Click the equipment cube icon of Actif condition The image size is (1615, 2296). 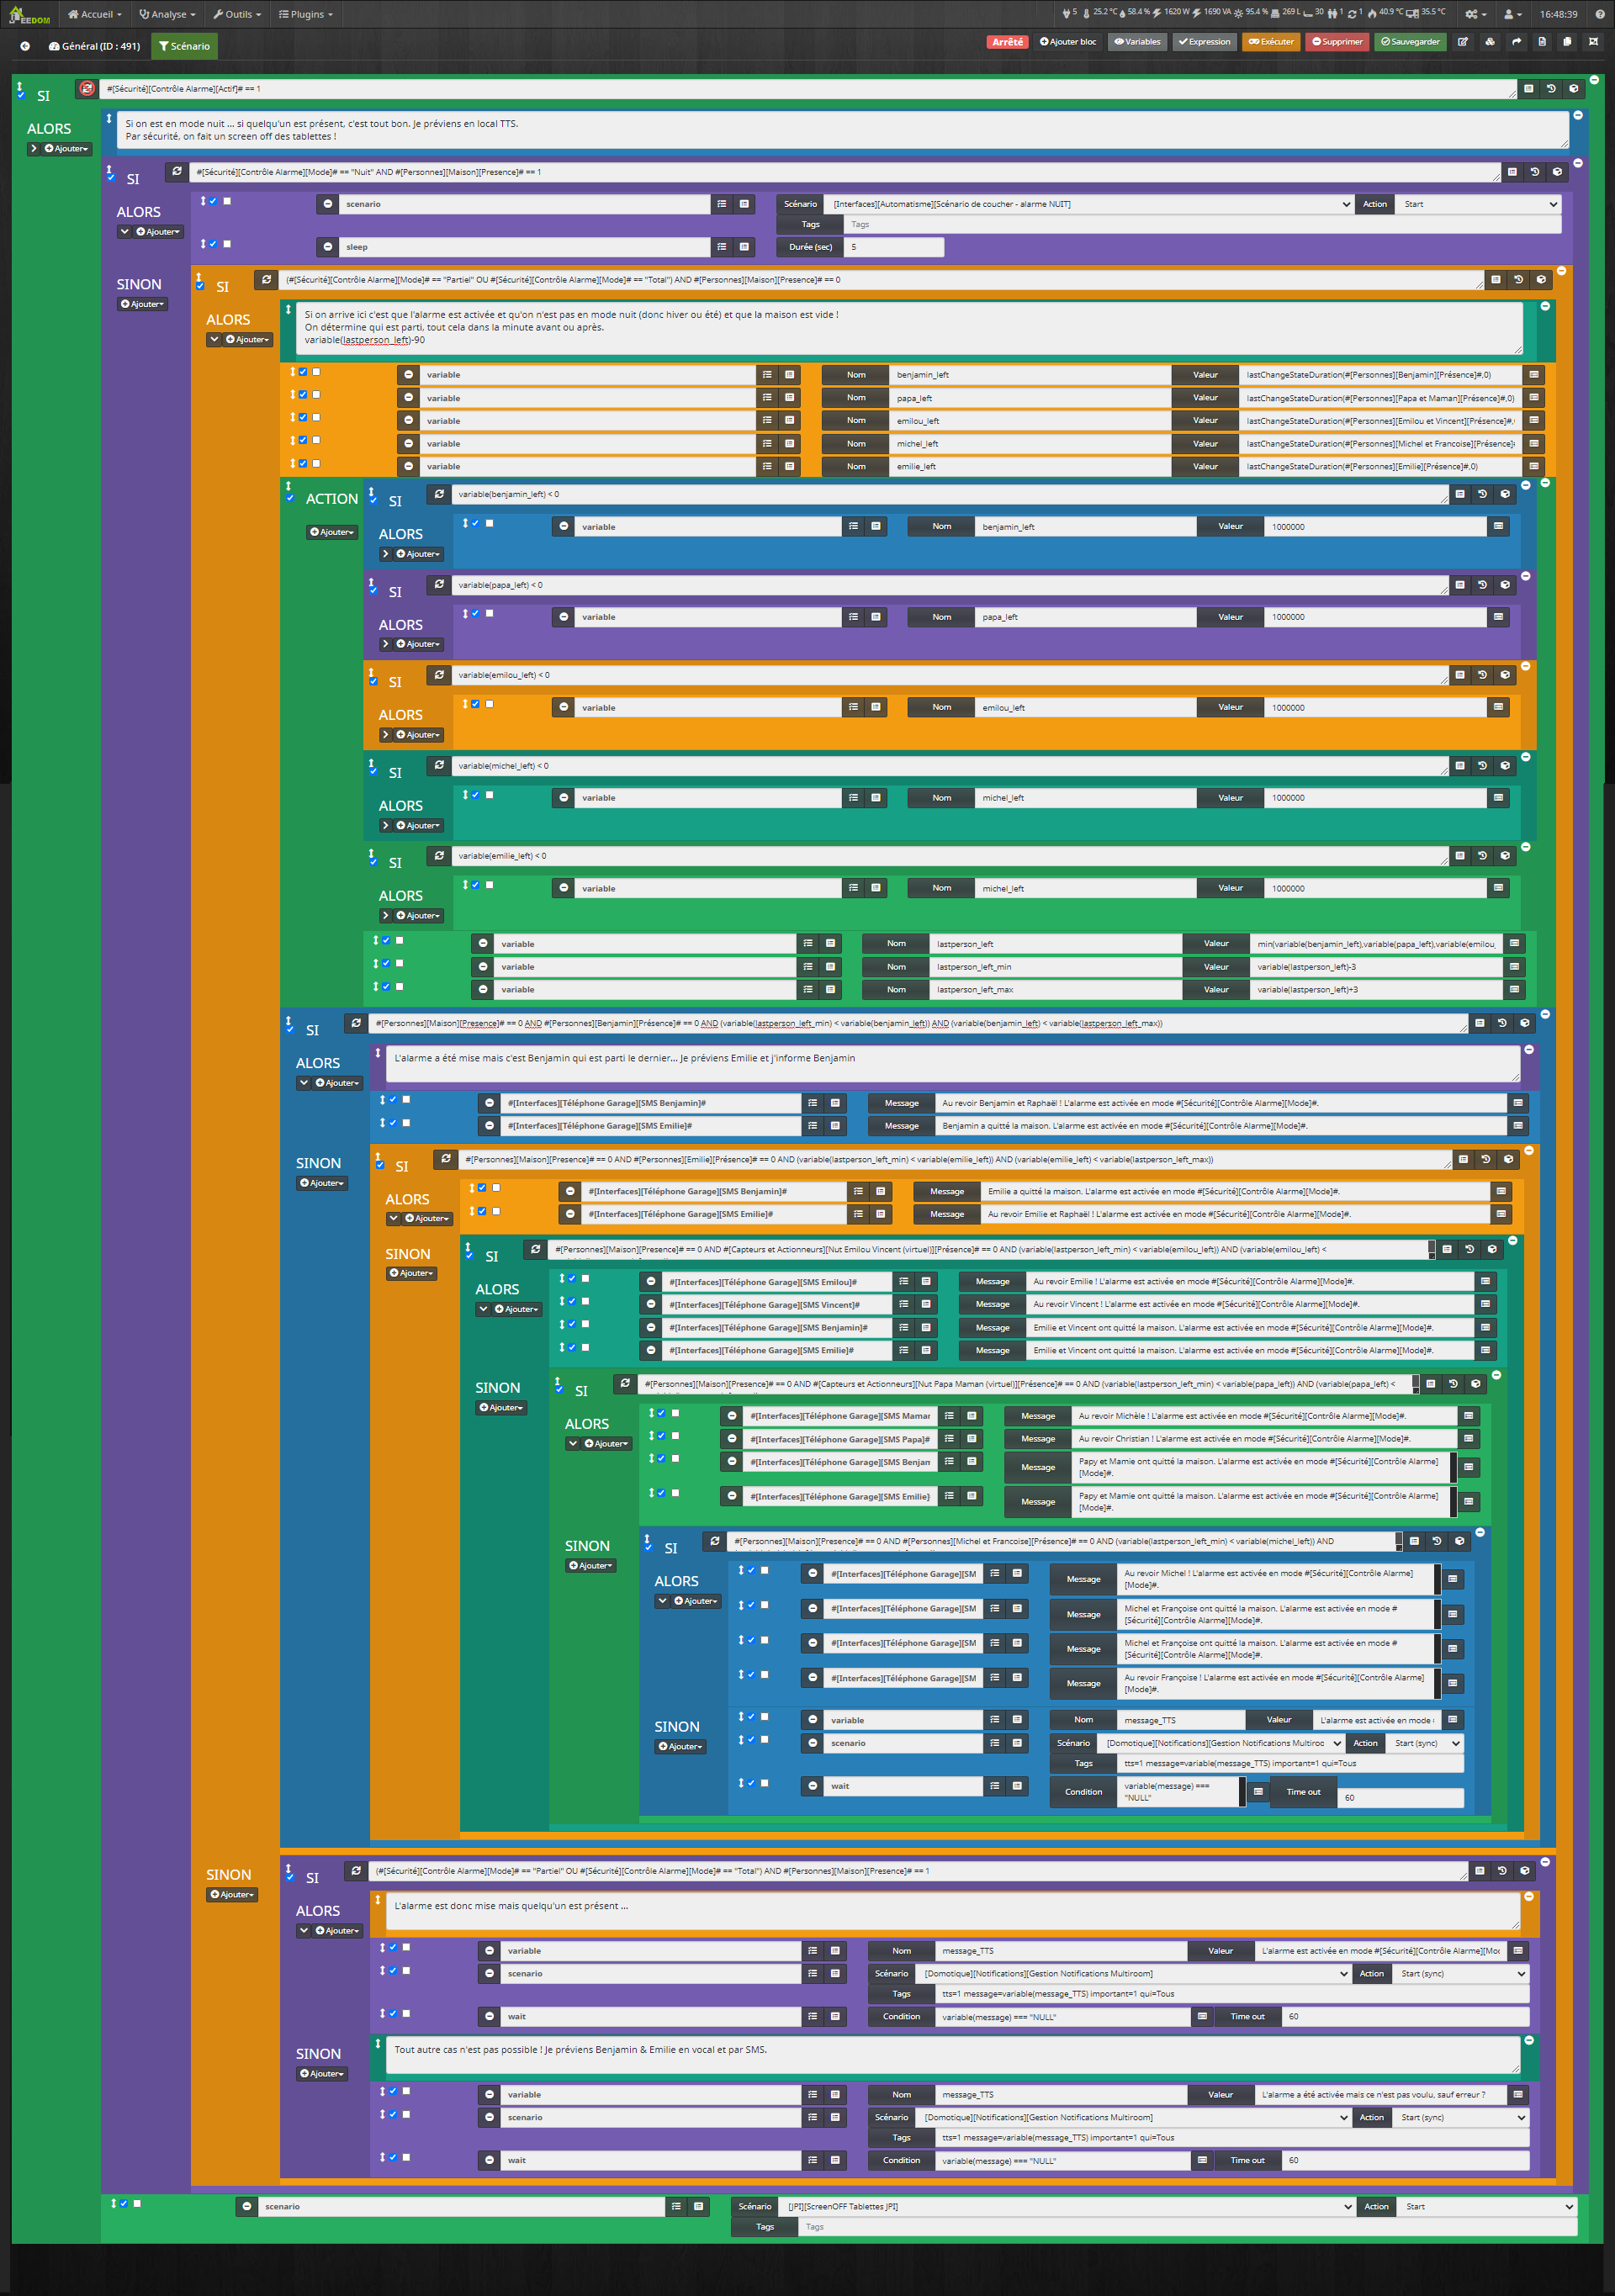point(1573,89)
